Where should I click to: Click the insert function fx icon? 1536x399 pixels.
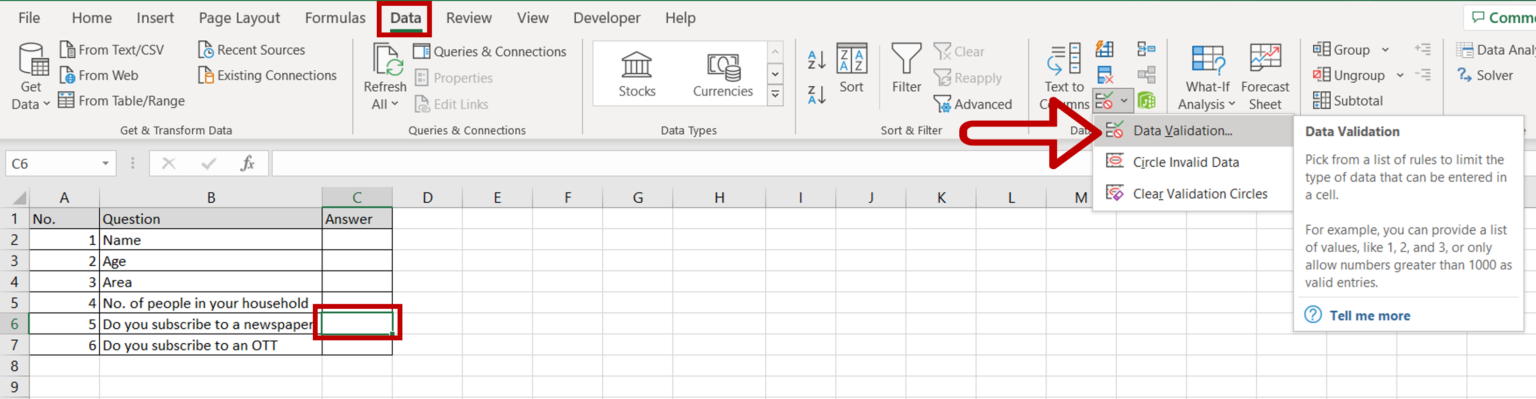pyautogui.click(x=247, y=163)
